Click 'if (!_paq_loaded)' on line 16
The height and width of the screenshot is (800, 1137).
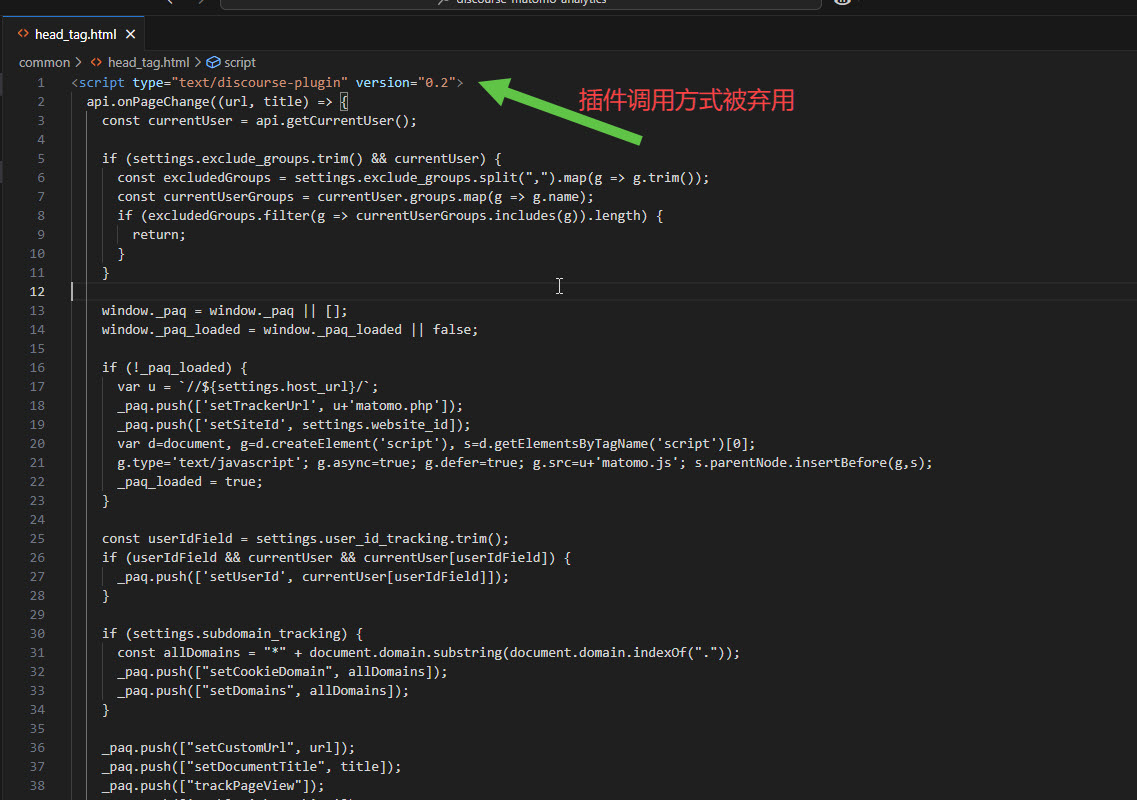point(167,368)
